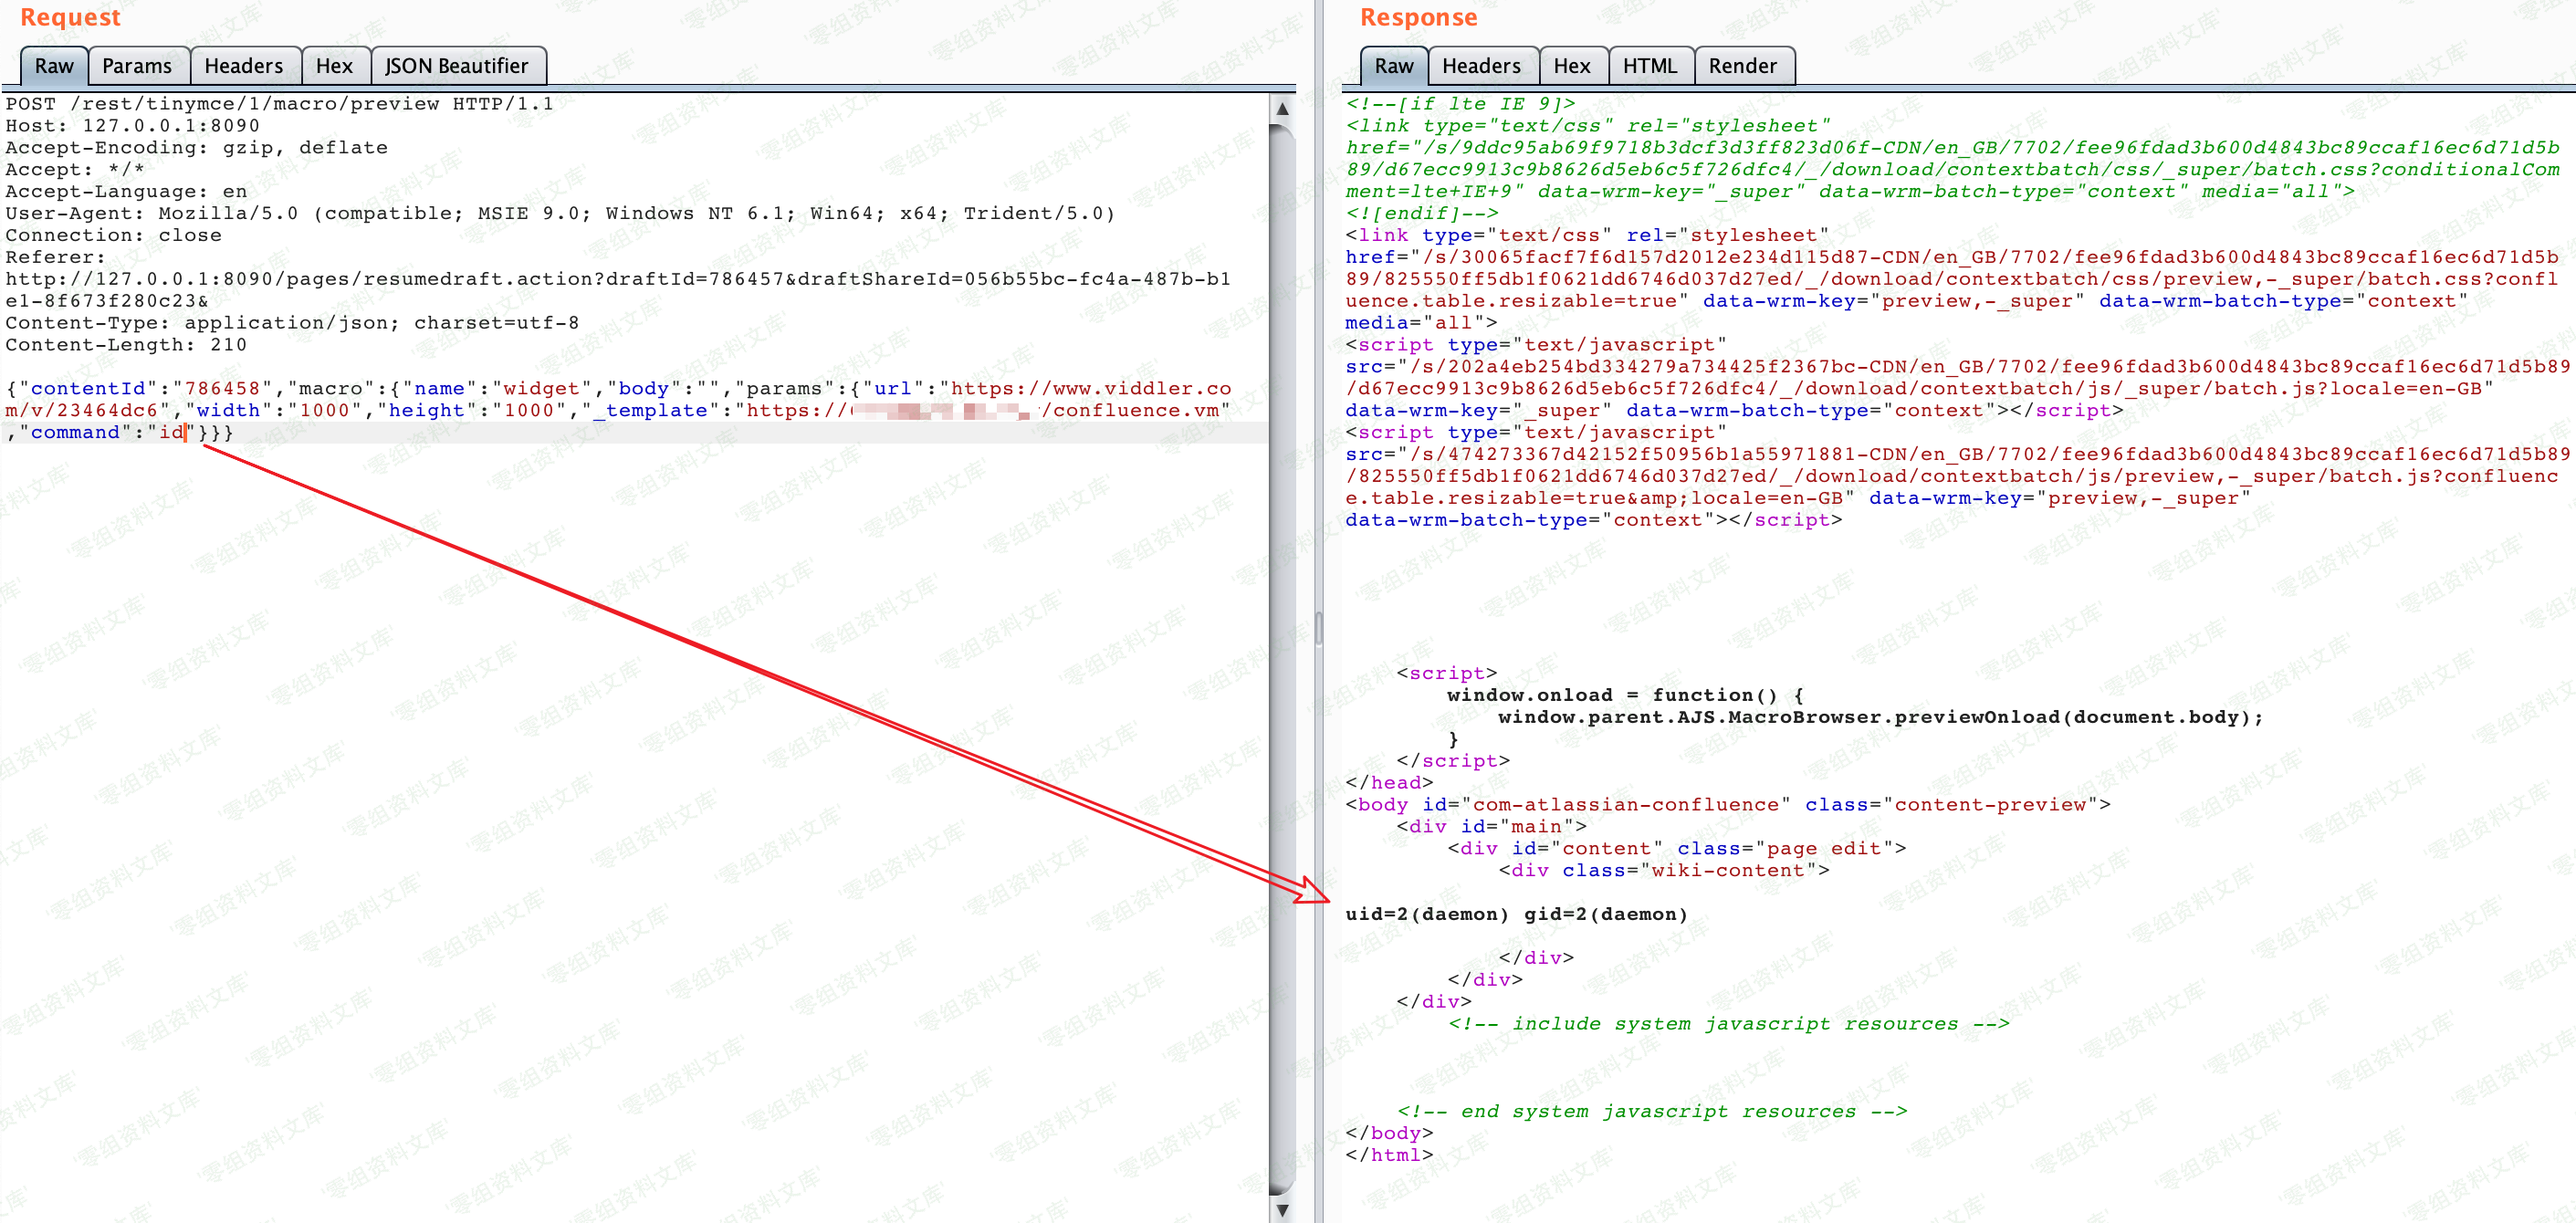Switch to the response Headers tab

tap(1480, 66)
